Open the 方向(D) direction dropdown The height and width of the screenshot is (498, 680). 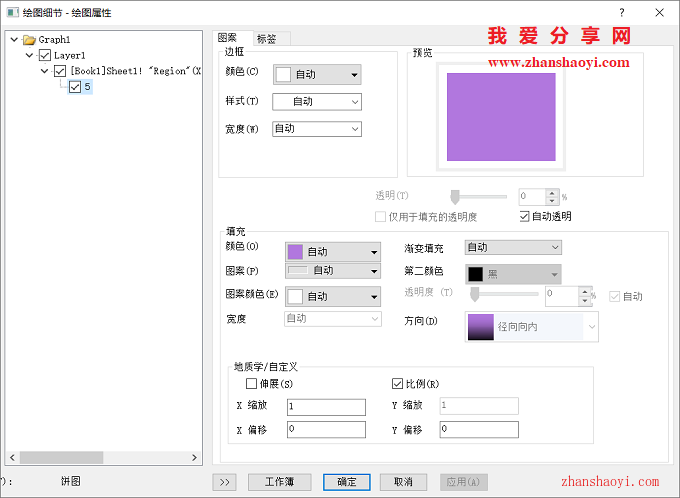click(532, 327)
